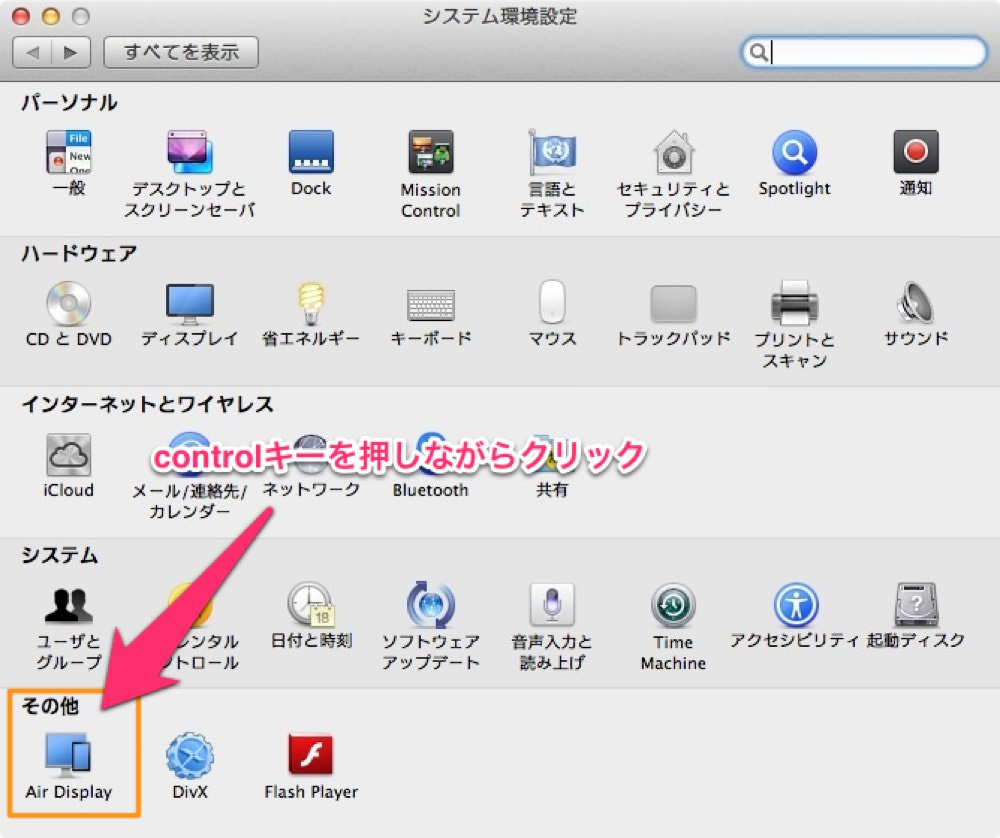Open Bluetooth preferences

[430, 453]
